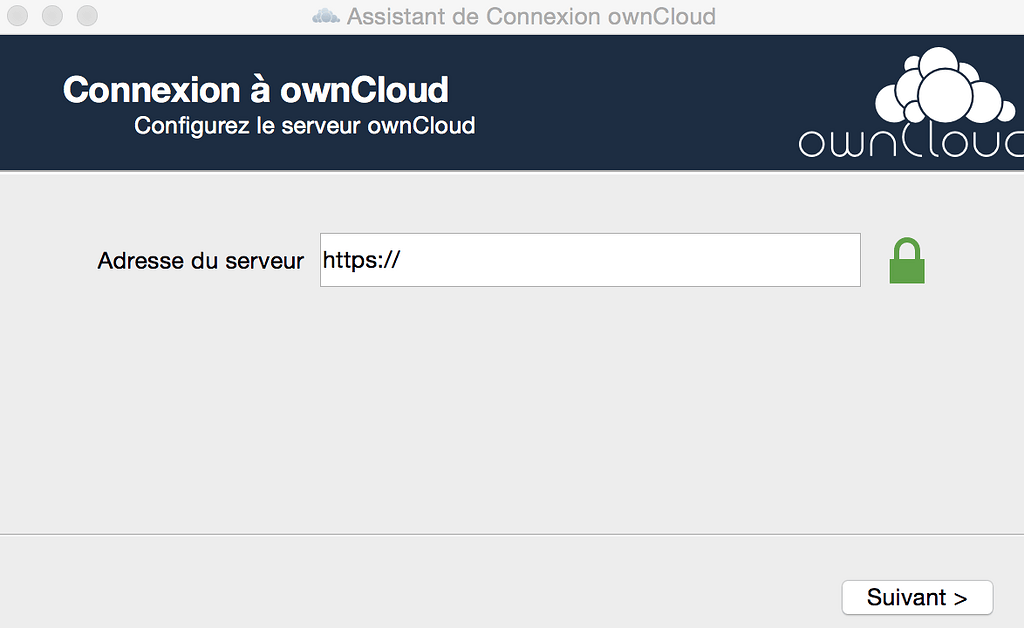Click the 'Assistant de Connexion ownCloud' window title
The image size is (1024, 628).
click(532, 16)
